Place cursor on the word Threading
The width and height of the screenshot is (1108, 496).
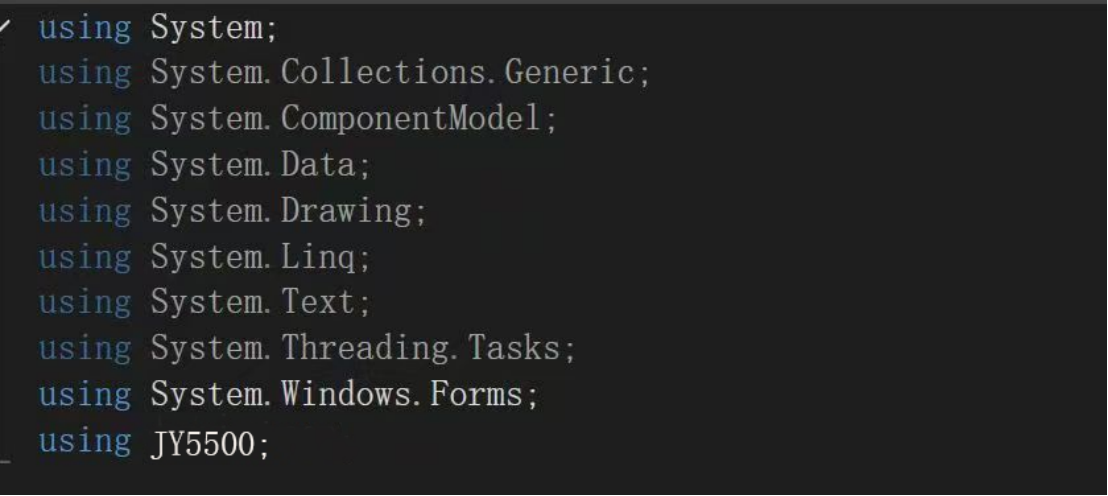[x=366, y=350]
